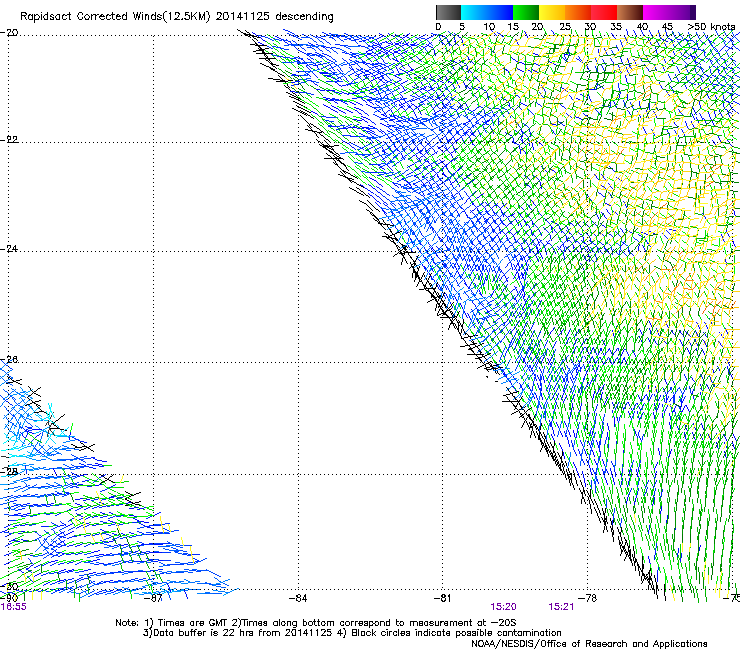Image resolution: width=740 pixels, height=650 pixels.
Task: Click the purple time stamp '15:20'
Action: tap(503, 607)
